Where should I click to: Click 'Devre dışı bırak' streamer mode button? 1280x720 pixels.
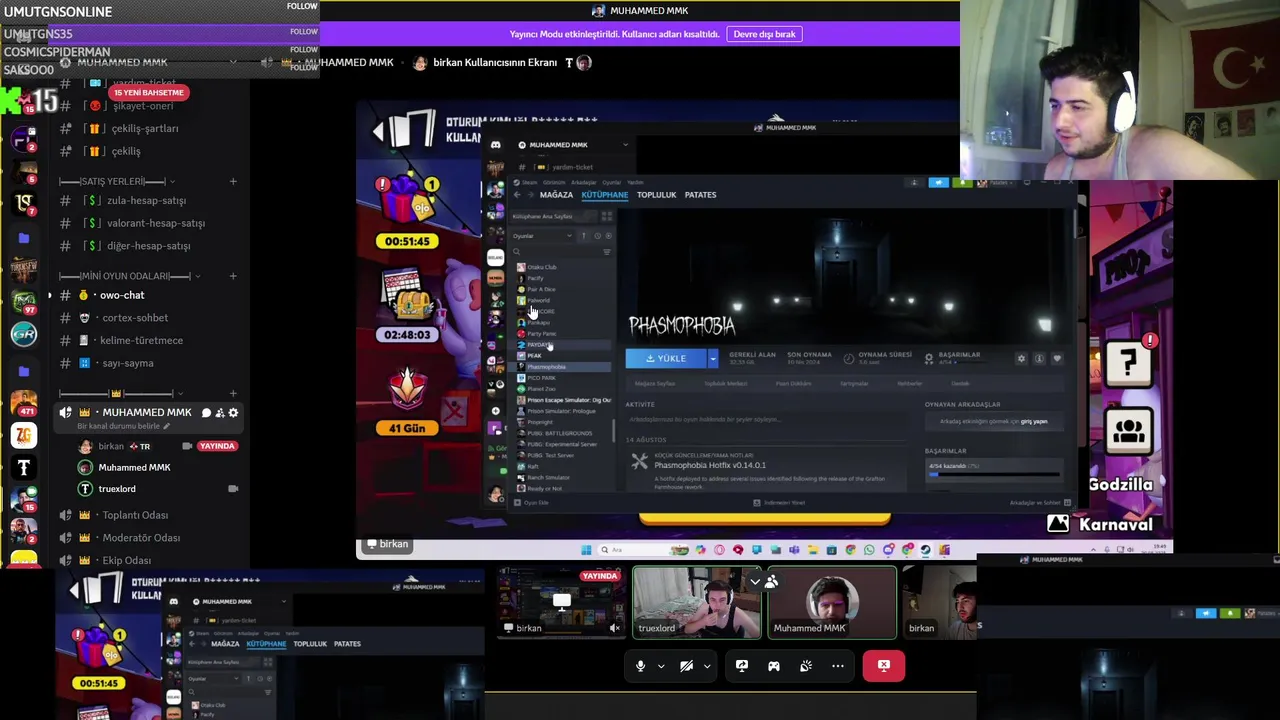(x=764, y=34)
